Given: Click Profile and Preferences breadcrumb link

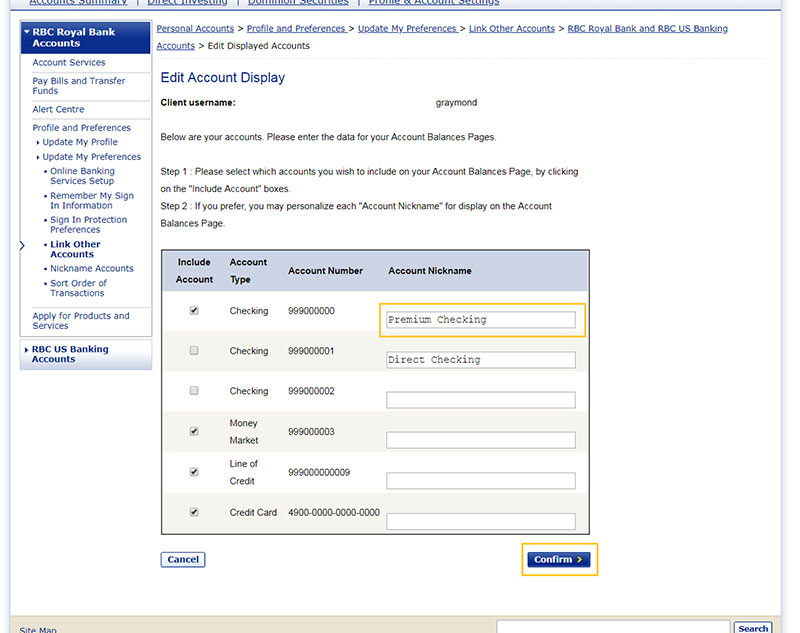Looking at the screenshot, I should 296,29.
